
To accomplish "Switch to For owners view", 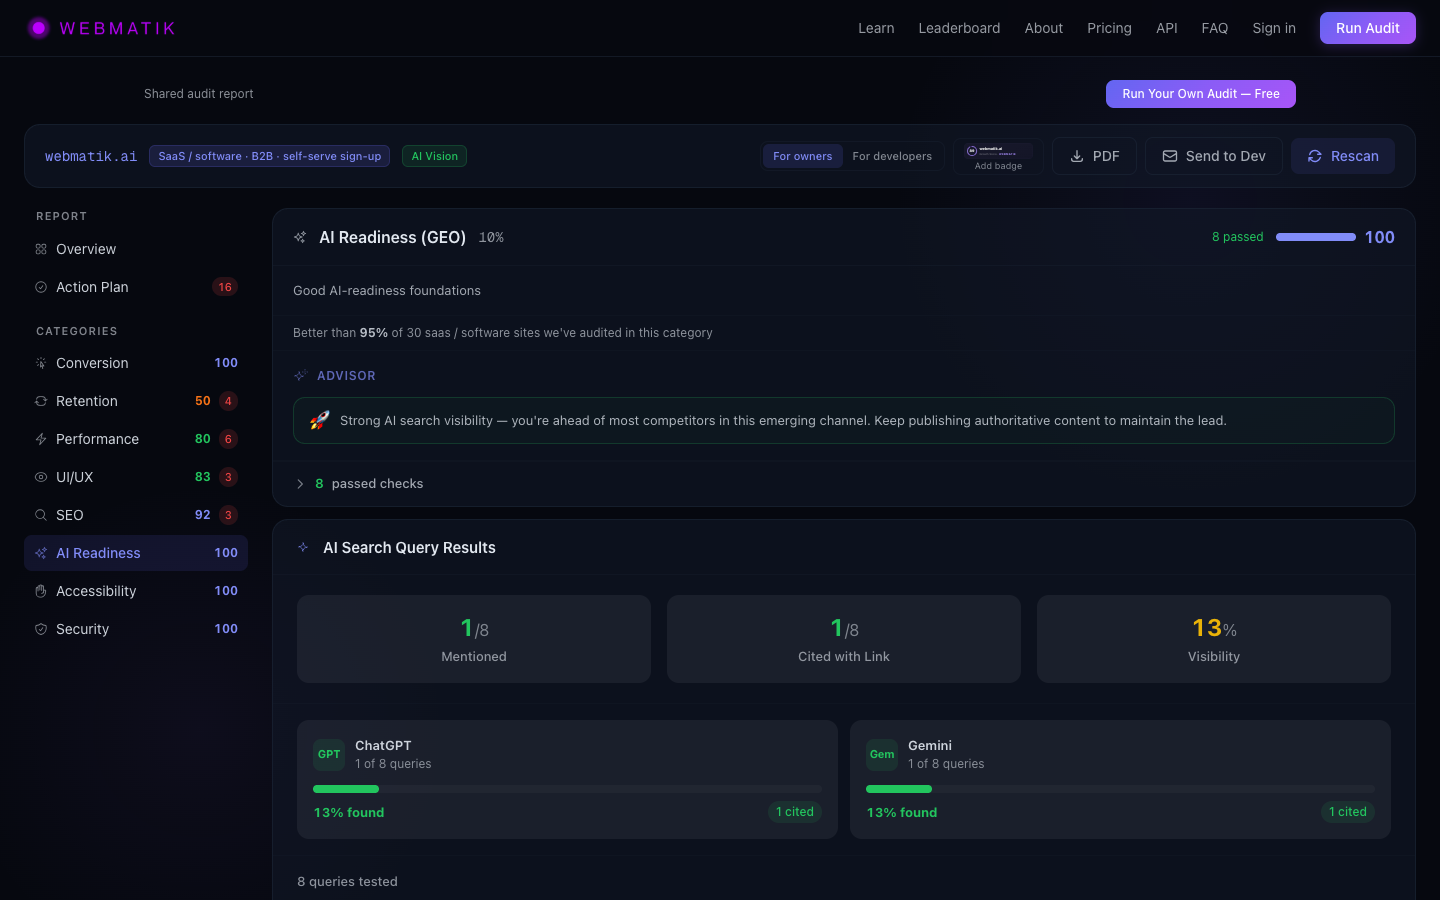I will [x=802, y=156].
